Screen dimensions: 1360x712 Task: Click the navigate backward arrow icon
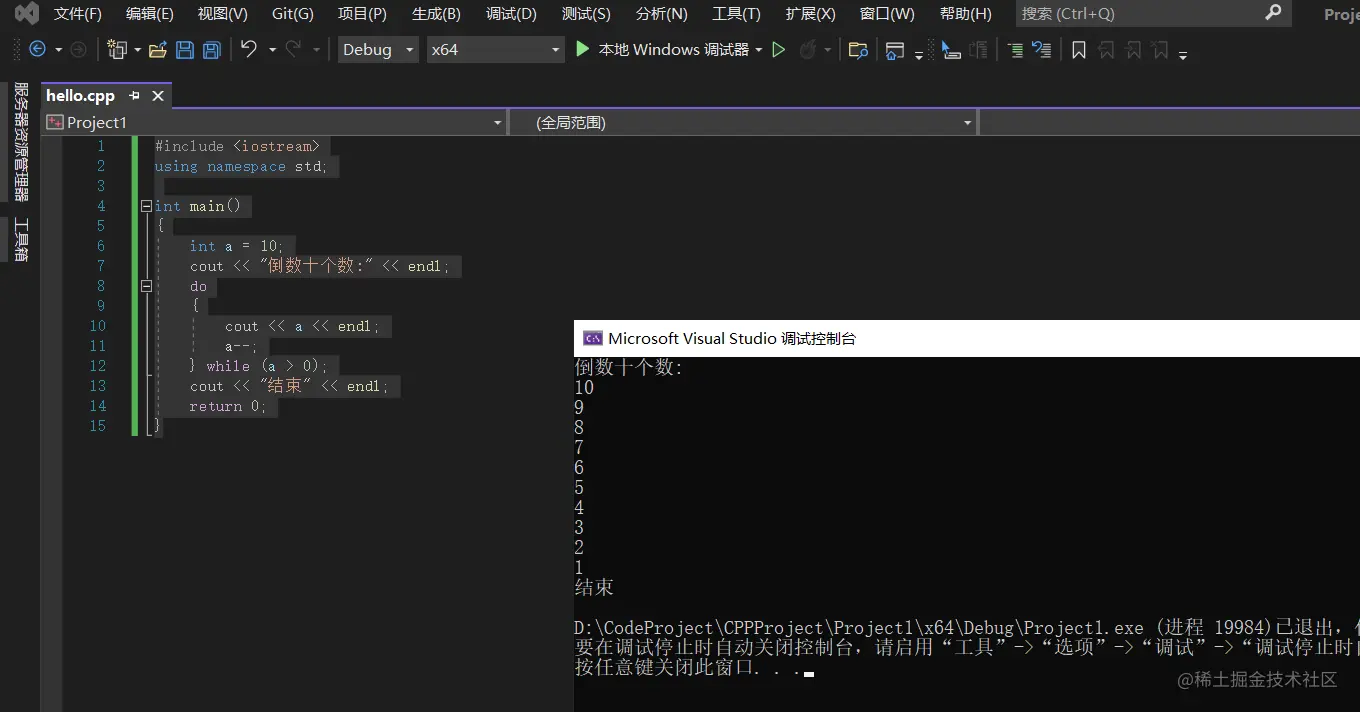[x=37, y=49]
